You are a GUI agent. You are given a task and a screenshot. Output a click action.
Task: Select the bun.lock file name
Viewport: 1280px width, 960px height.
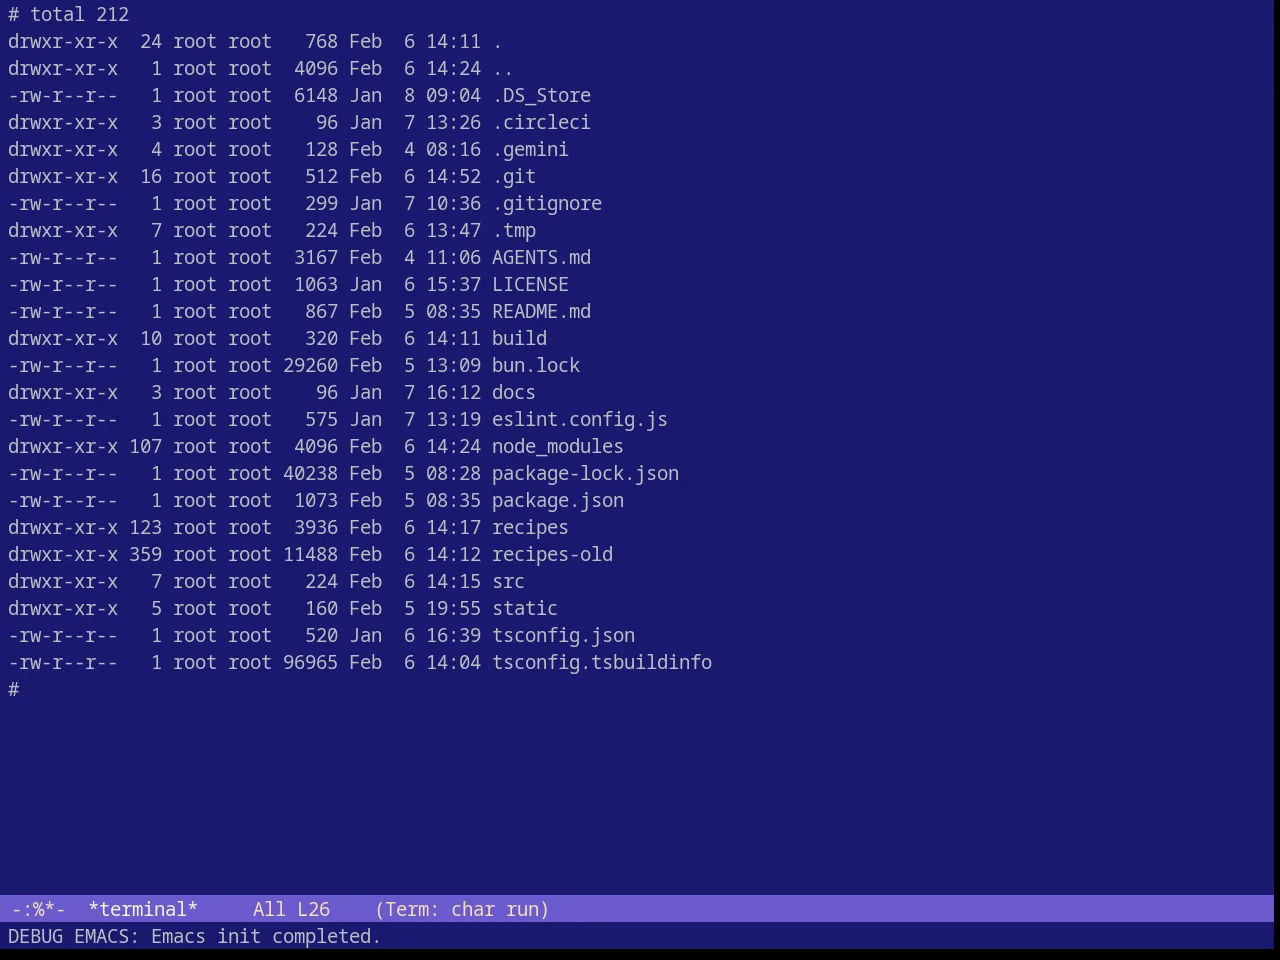[536, 365]
